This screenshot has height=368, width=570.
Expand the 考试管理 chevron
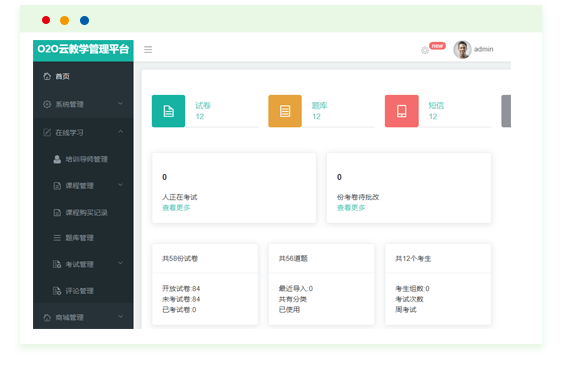[120, 263]
